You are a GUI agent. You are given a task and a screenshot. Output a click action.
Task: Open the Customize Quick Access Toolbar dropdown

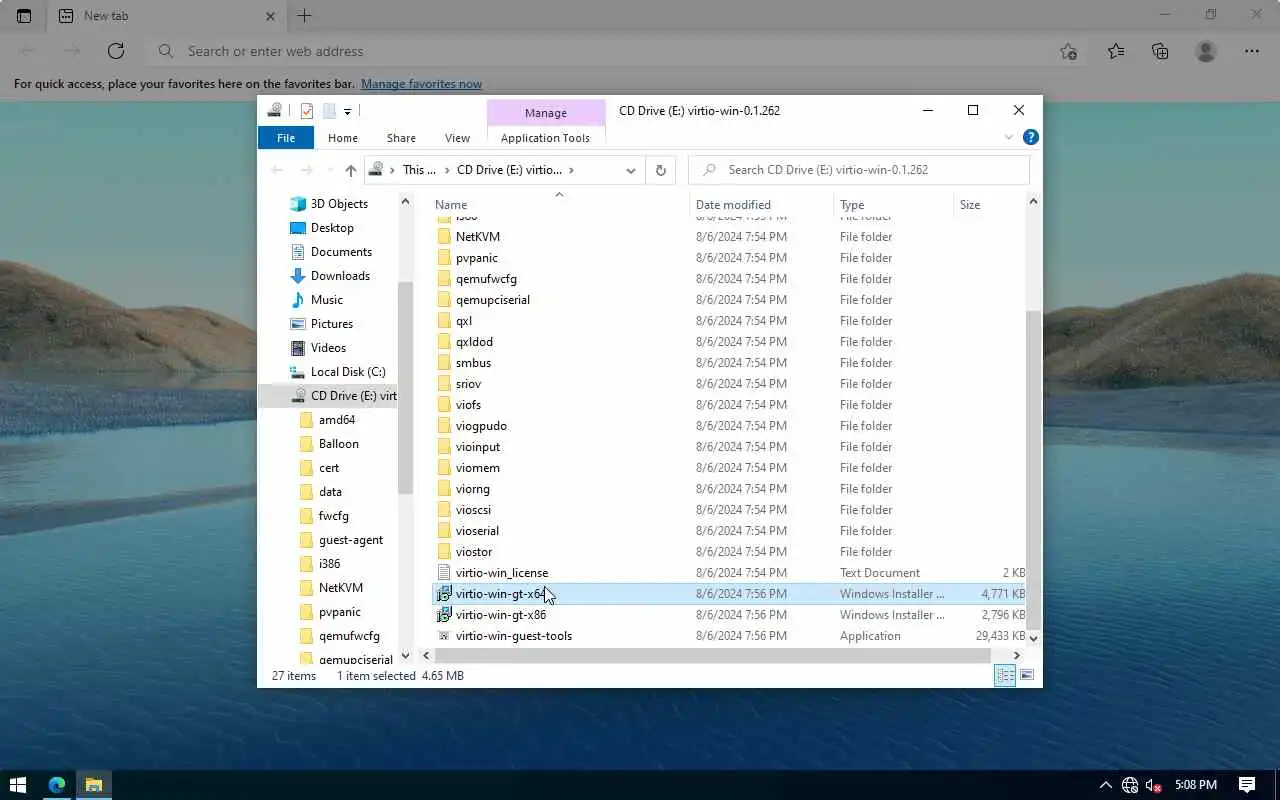coord(347,111)
